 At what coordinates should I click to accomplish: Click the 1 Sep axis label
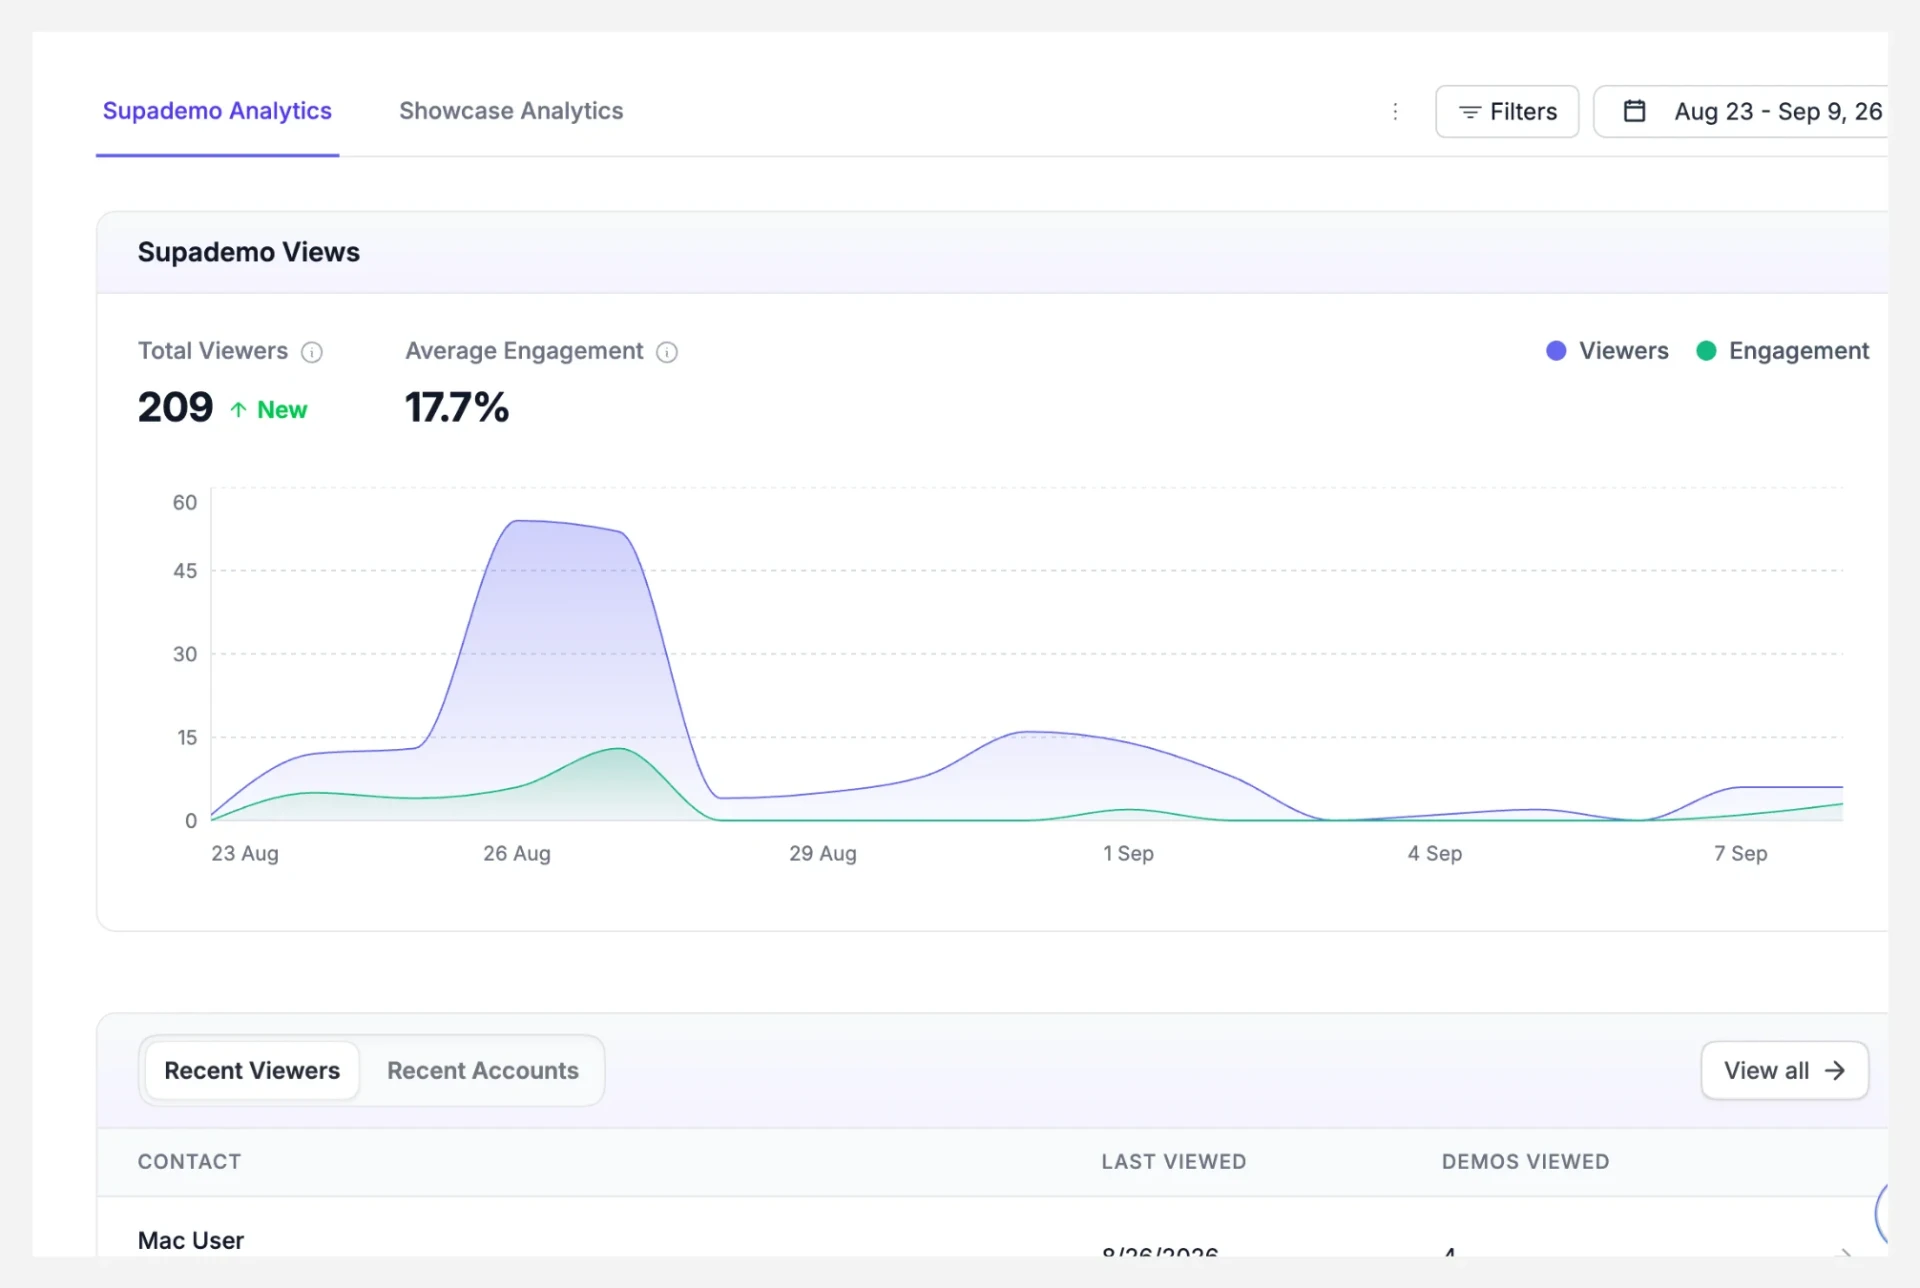(x=1129, y=854)
